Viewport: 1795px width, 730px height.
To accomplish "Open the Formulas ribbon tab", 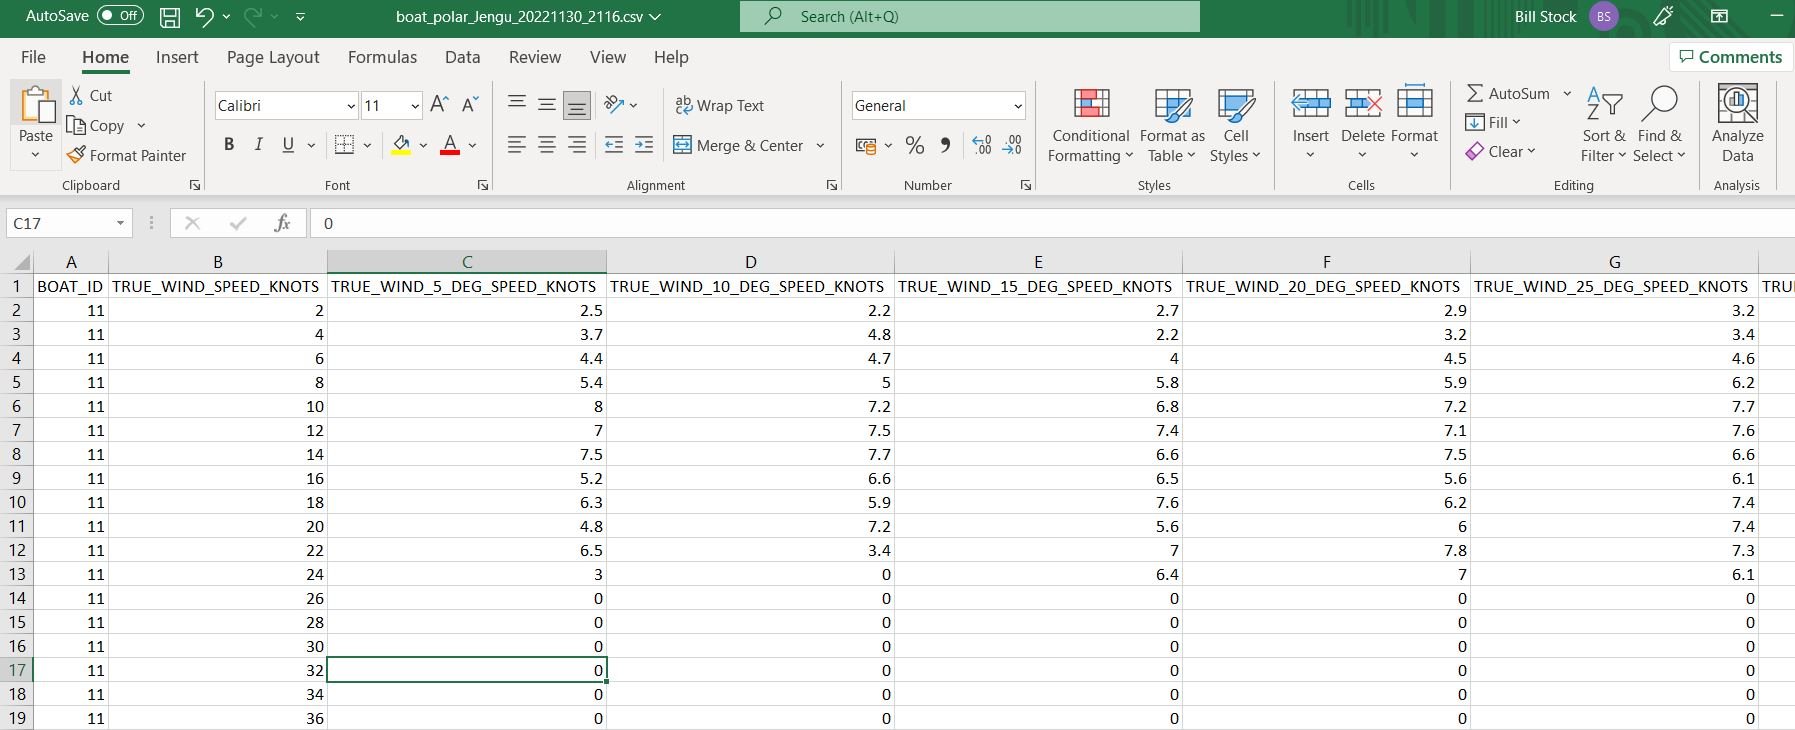I will pos(382,57).
